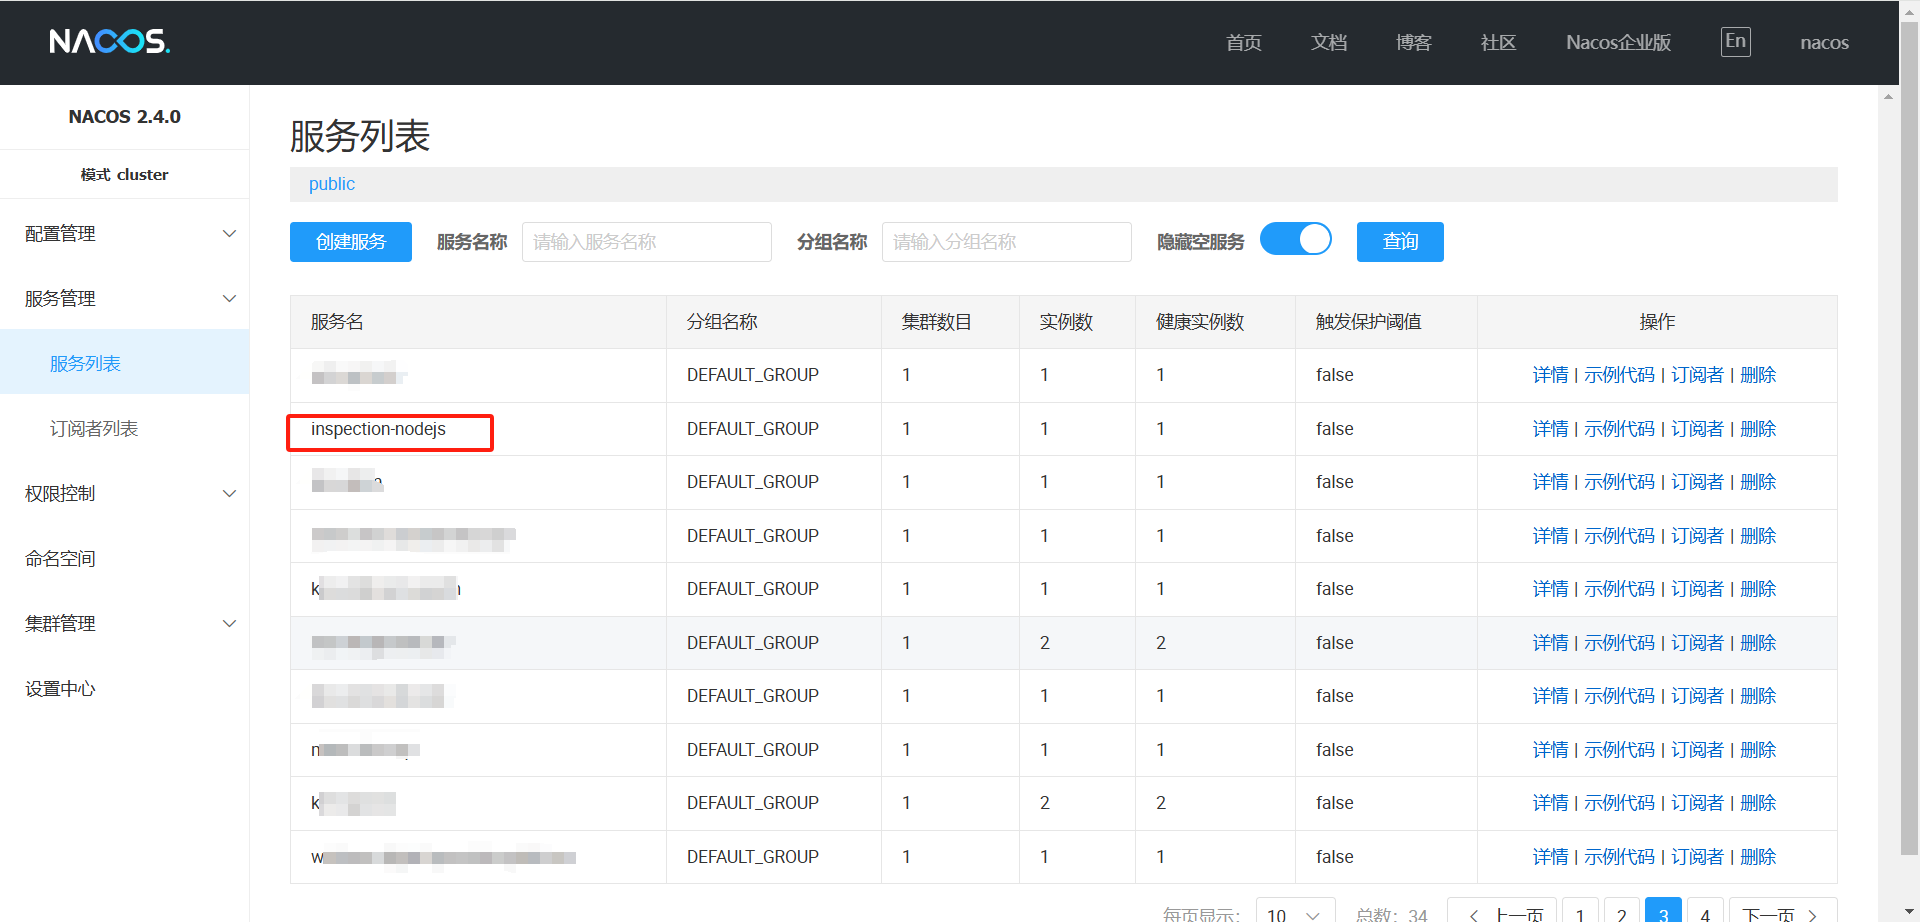Open 示例代码 for inspection-nodejs service
The width and height of the screenshot is (1920, 922).
tap(1620, 429)
